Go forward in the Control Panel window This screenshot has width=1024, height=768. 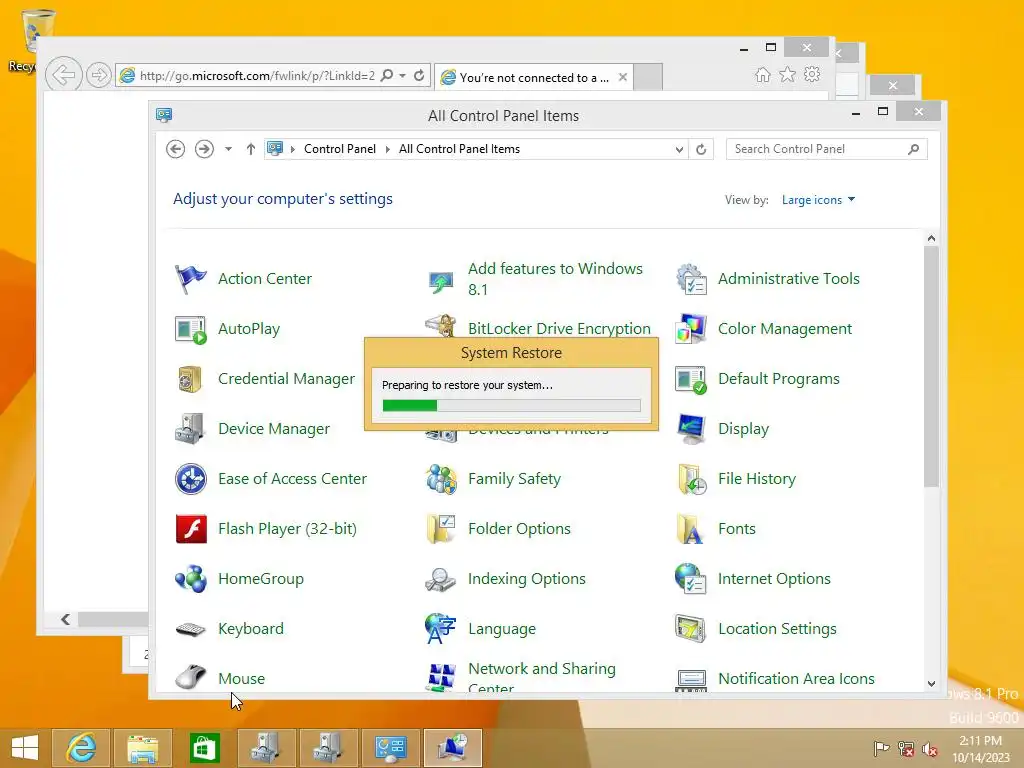(204, 150)
